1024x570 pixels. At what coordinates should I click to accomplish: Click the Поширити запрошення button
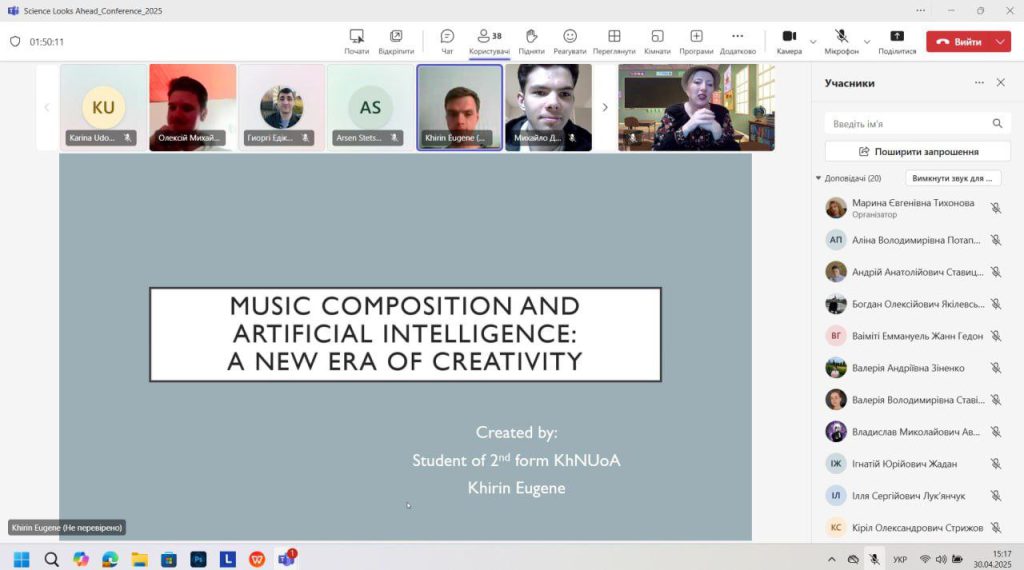(917, 152)
